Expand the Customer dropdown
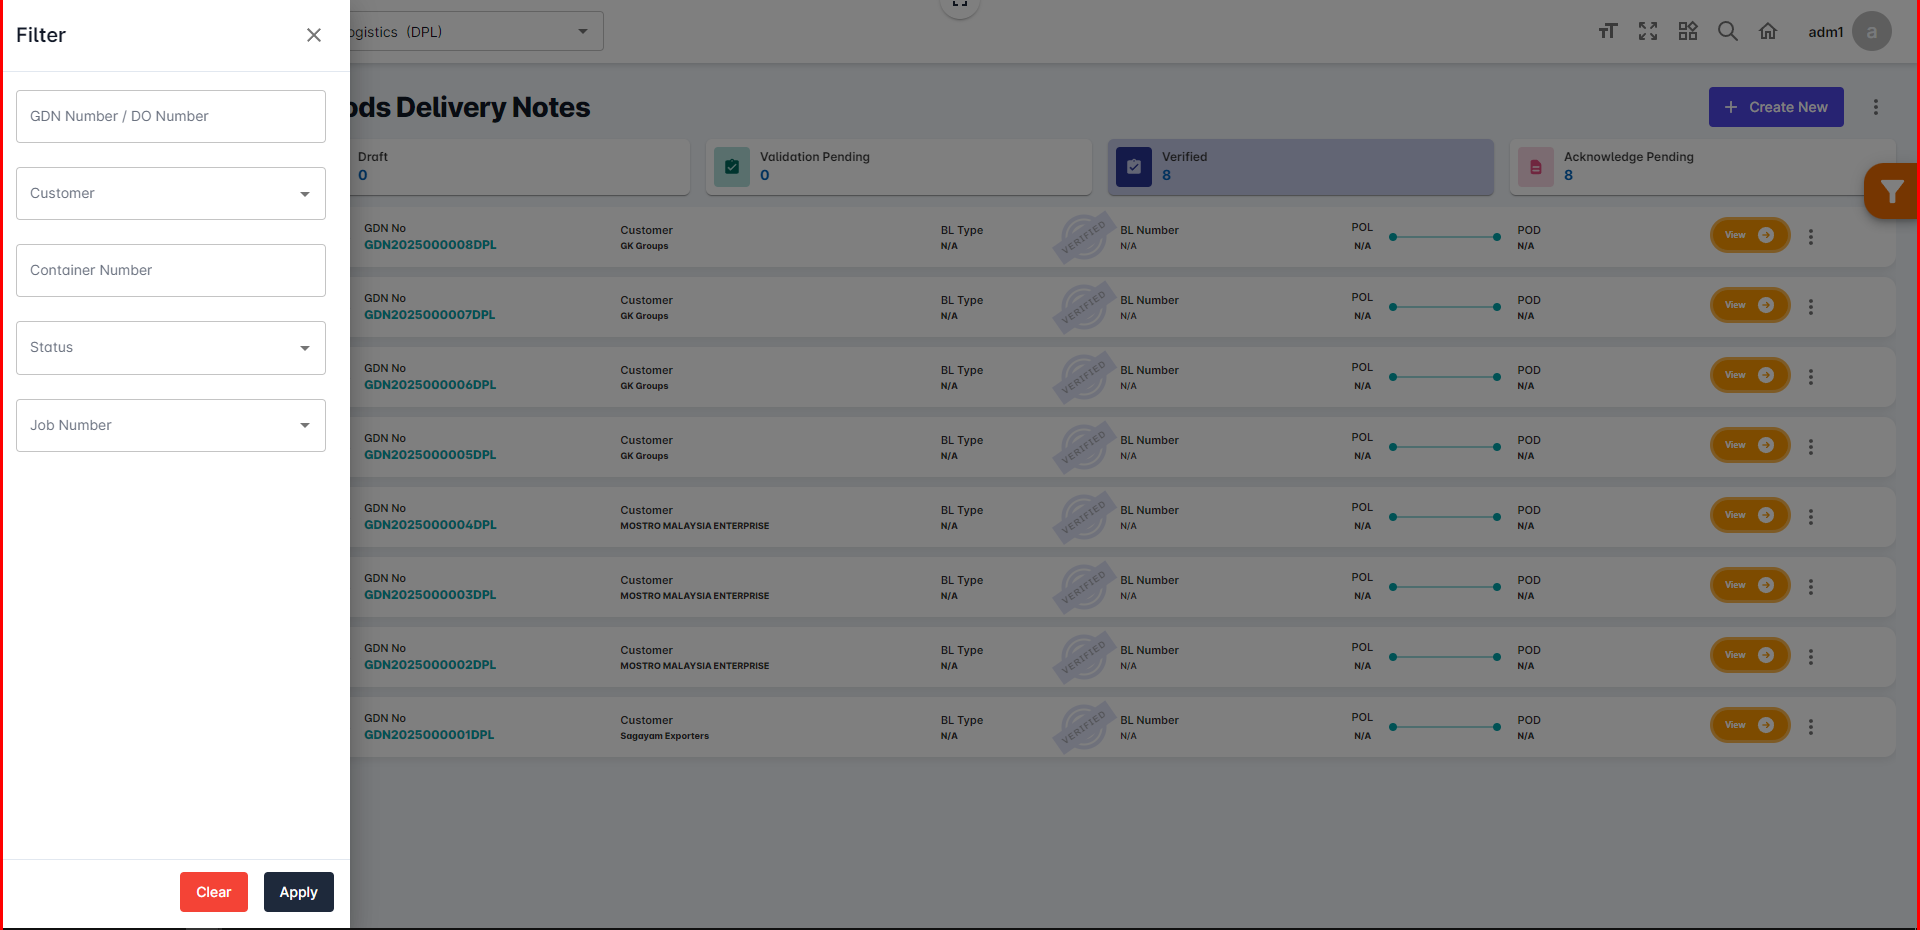This screenshot has width=1920, height=930. pos(171,194)
